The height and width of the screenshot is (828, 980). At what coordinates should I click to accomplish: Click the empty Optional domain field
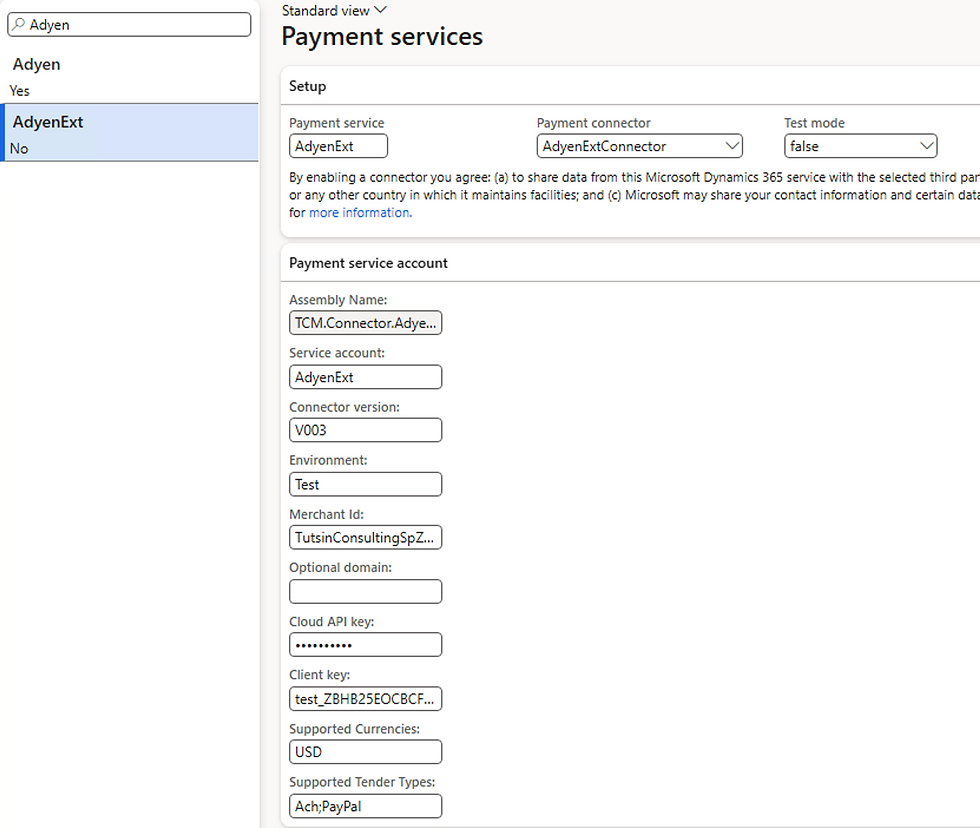365,591
